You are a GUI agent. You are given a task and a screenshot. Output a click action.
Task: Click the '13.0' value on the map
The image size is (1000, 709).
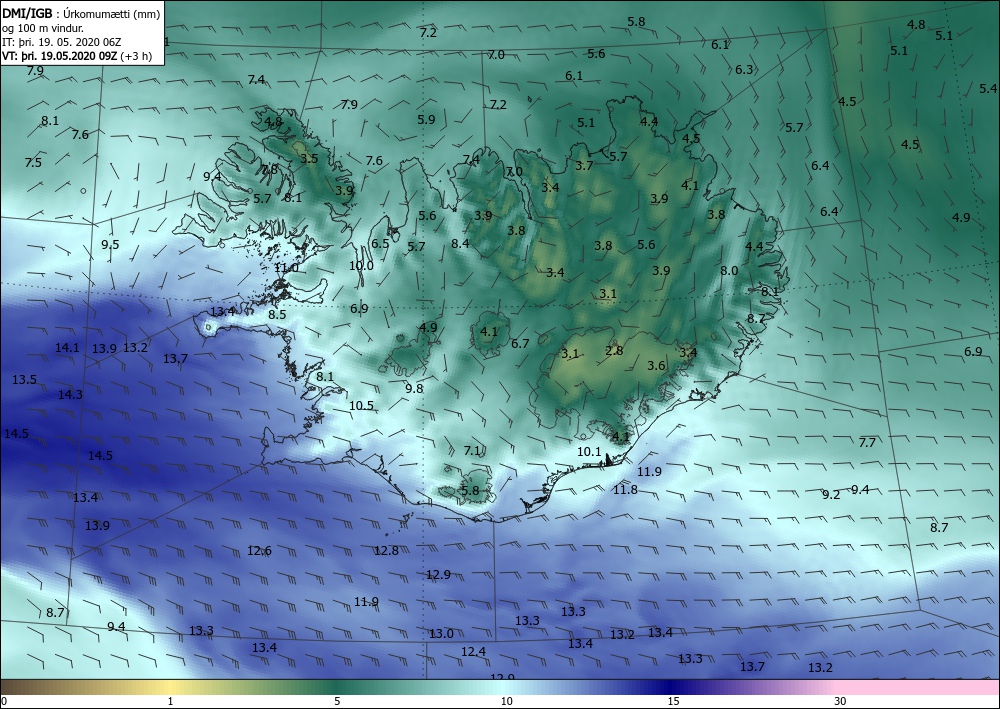coord(441,634)
